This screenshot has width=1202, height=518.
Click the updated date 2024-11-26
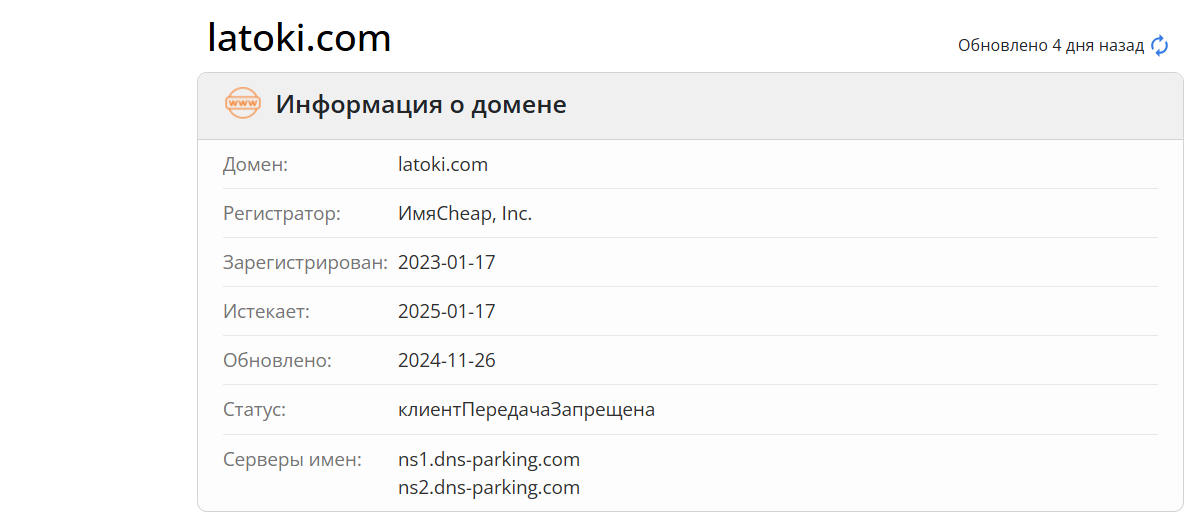447,360
